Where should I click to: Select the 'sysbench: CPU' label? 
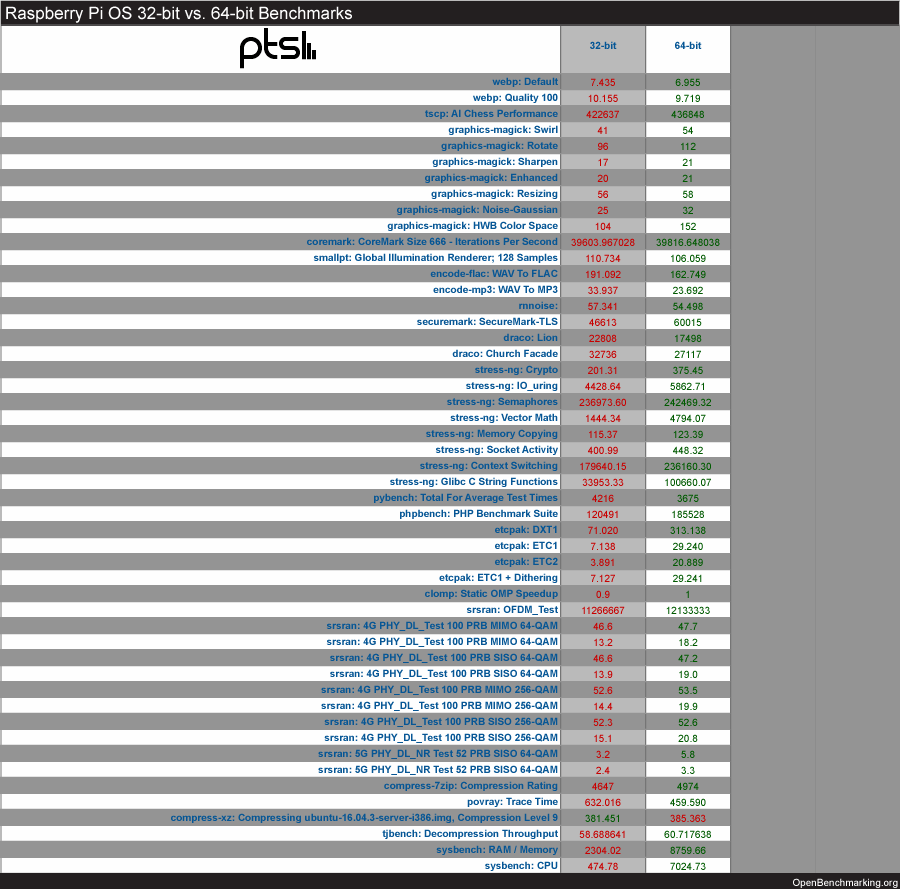521,866
